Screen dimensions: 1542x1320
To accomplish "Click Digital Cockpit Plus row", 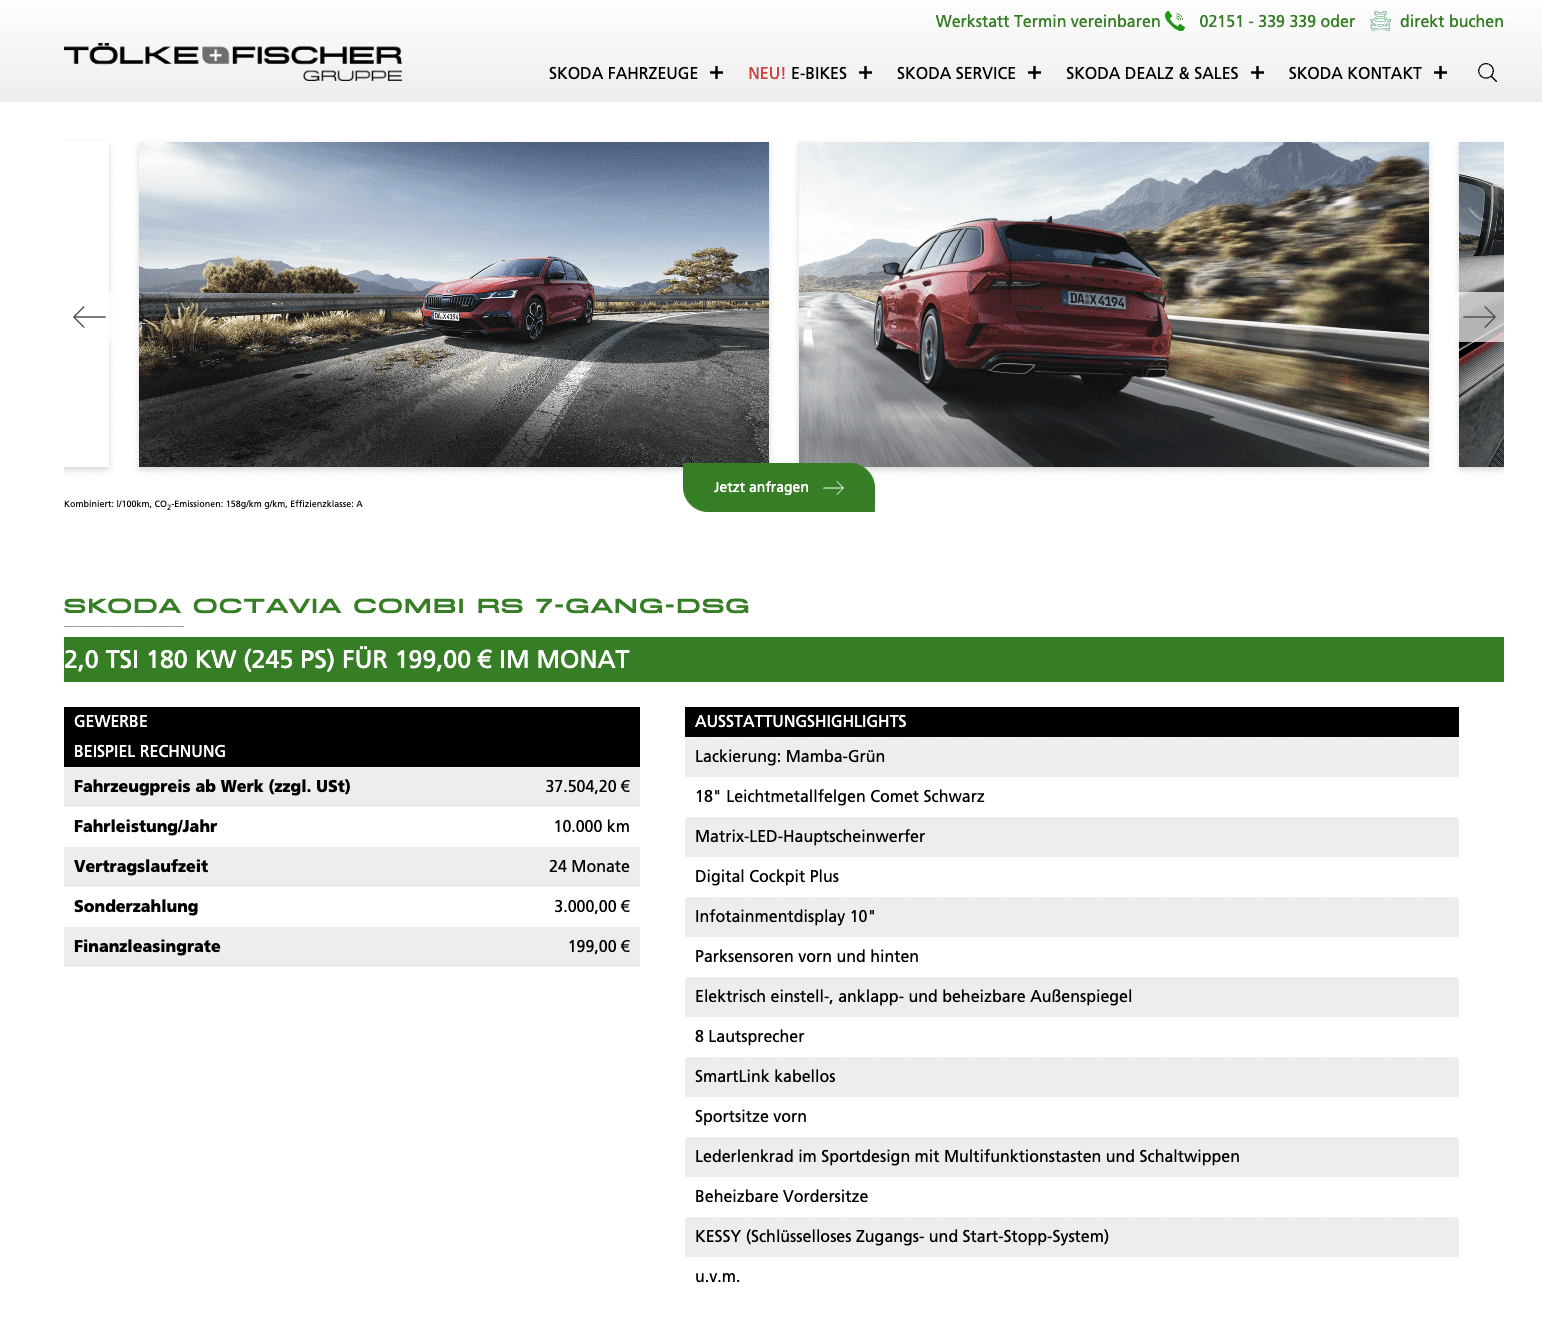I will coord(1072,877).
